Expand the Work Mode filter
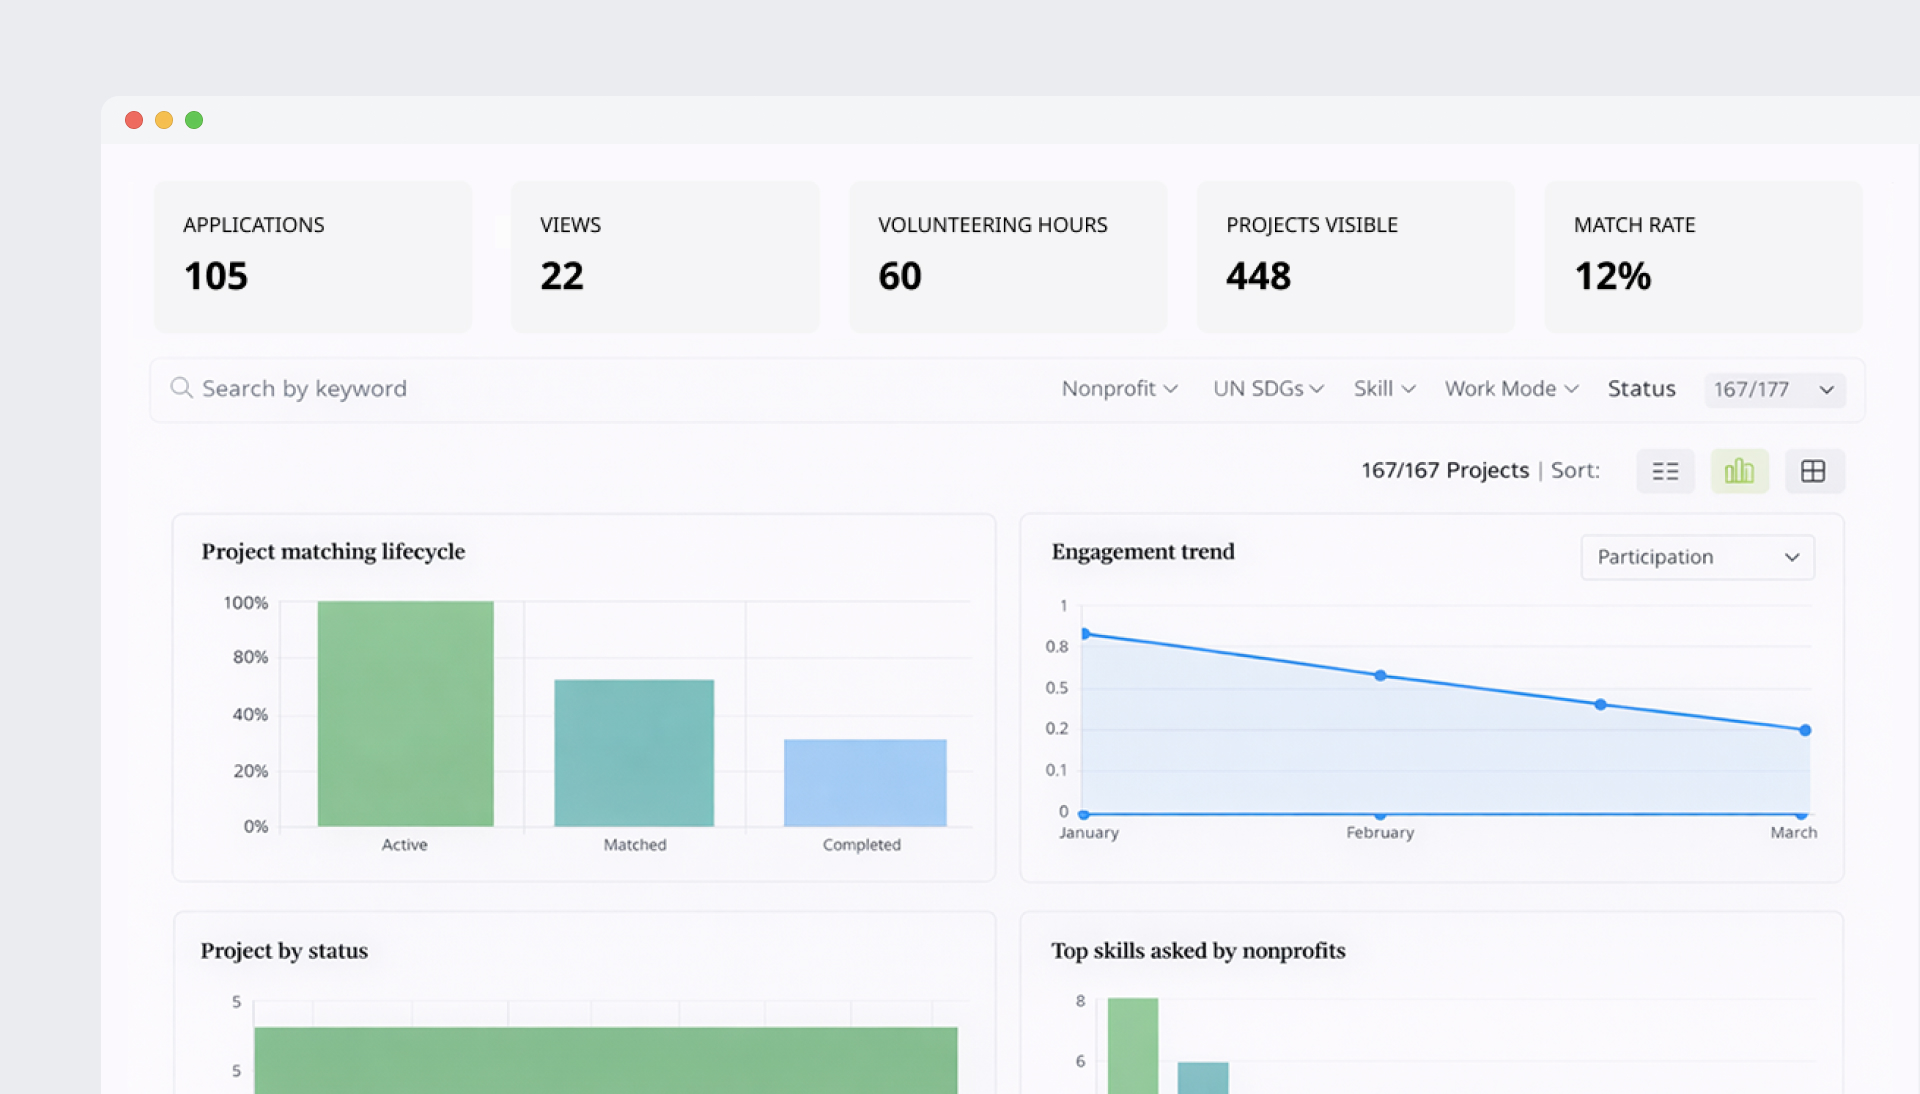 1510,389
